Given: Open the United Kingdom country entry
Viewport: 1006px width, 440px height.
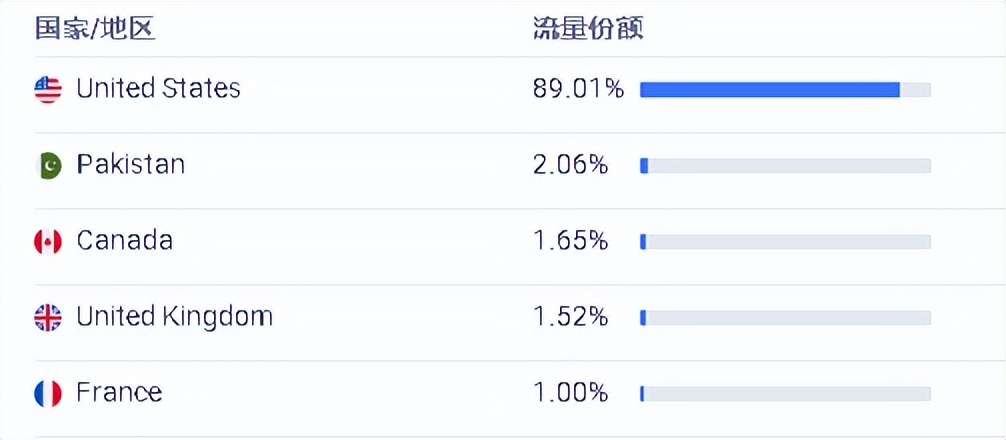Looking at the screenshot, I should point(175,317).
